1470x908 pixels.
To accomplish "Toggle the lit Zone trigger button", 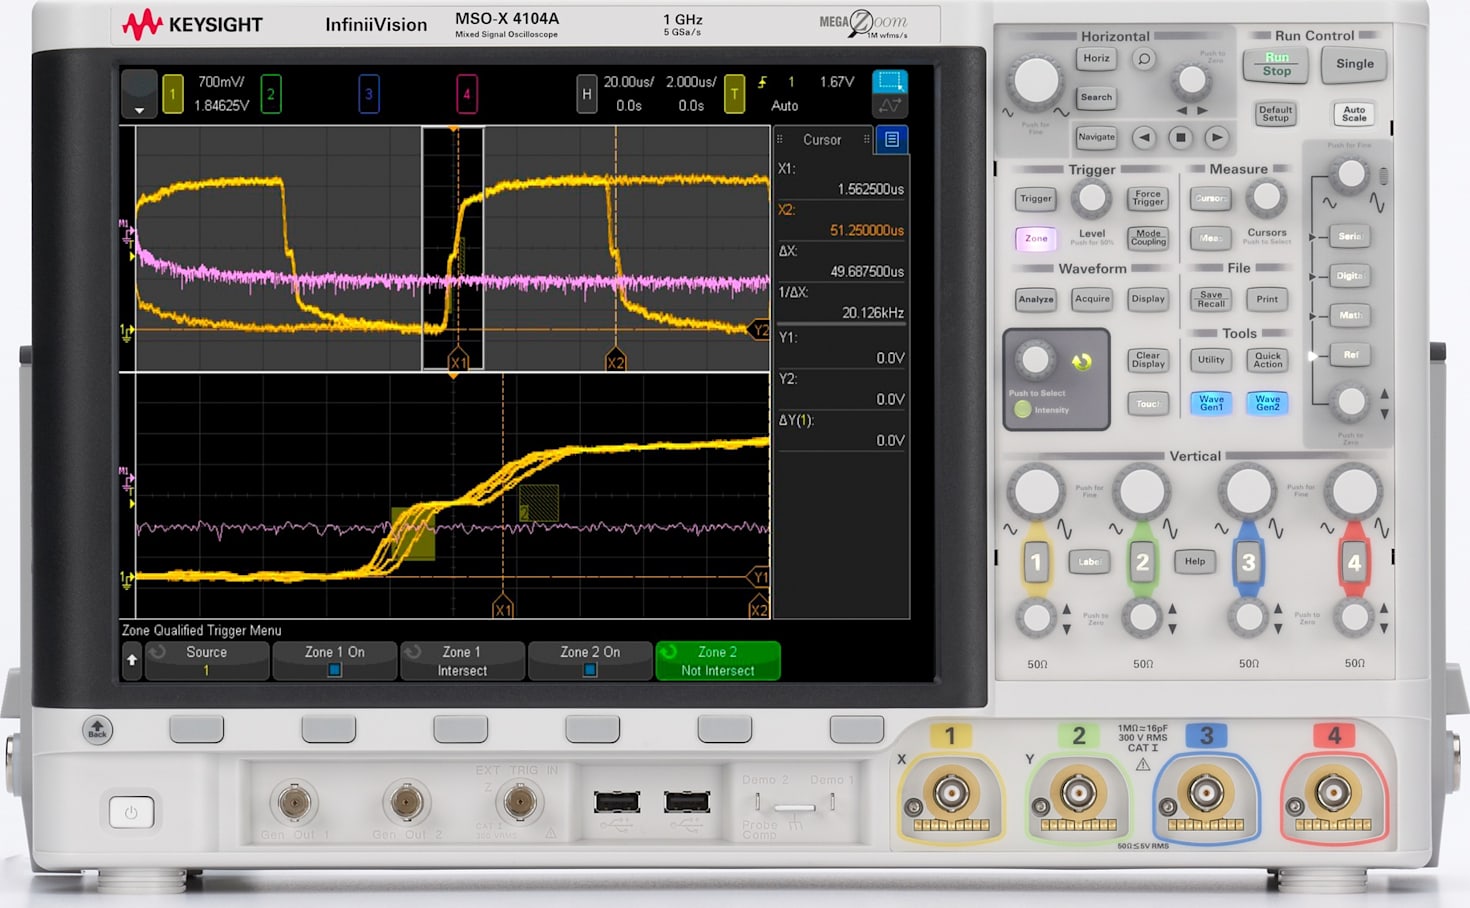I will tap(1035, 239).
